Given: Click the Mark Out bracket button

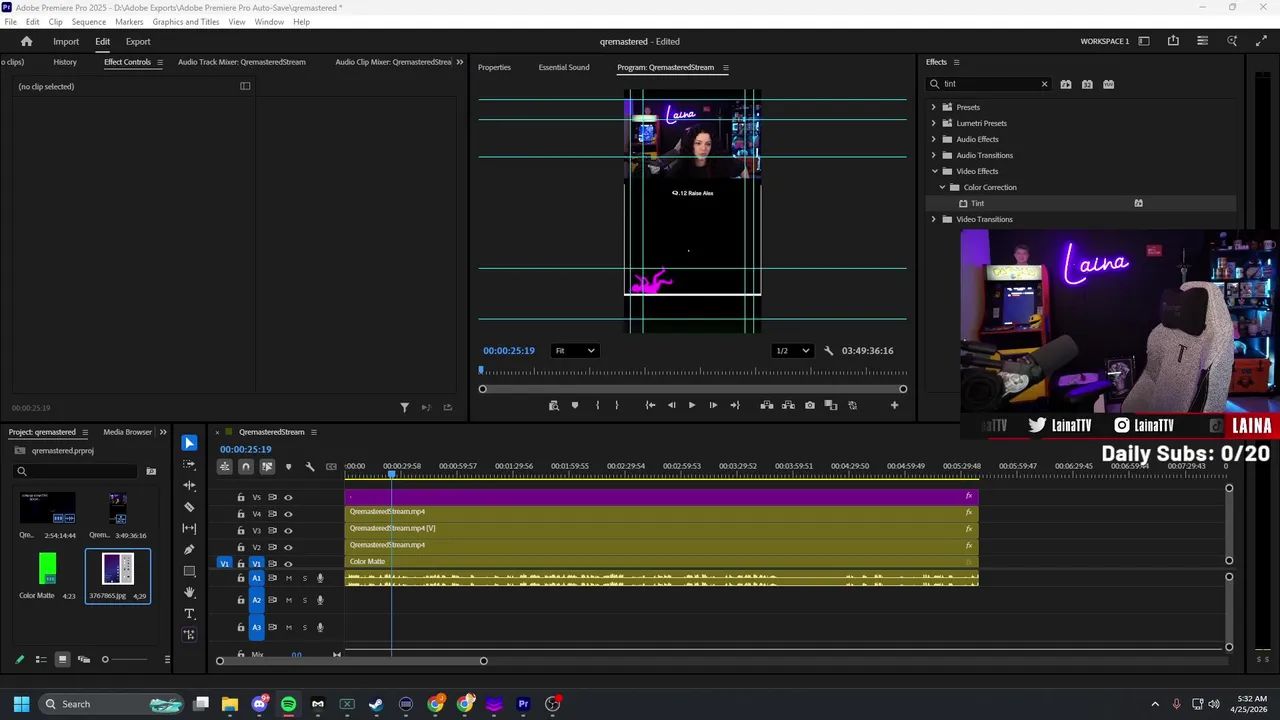Looking at the screenshot, I should tap(616, 405).
